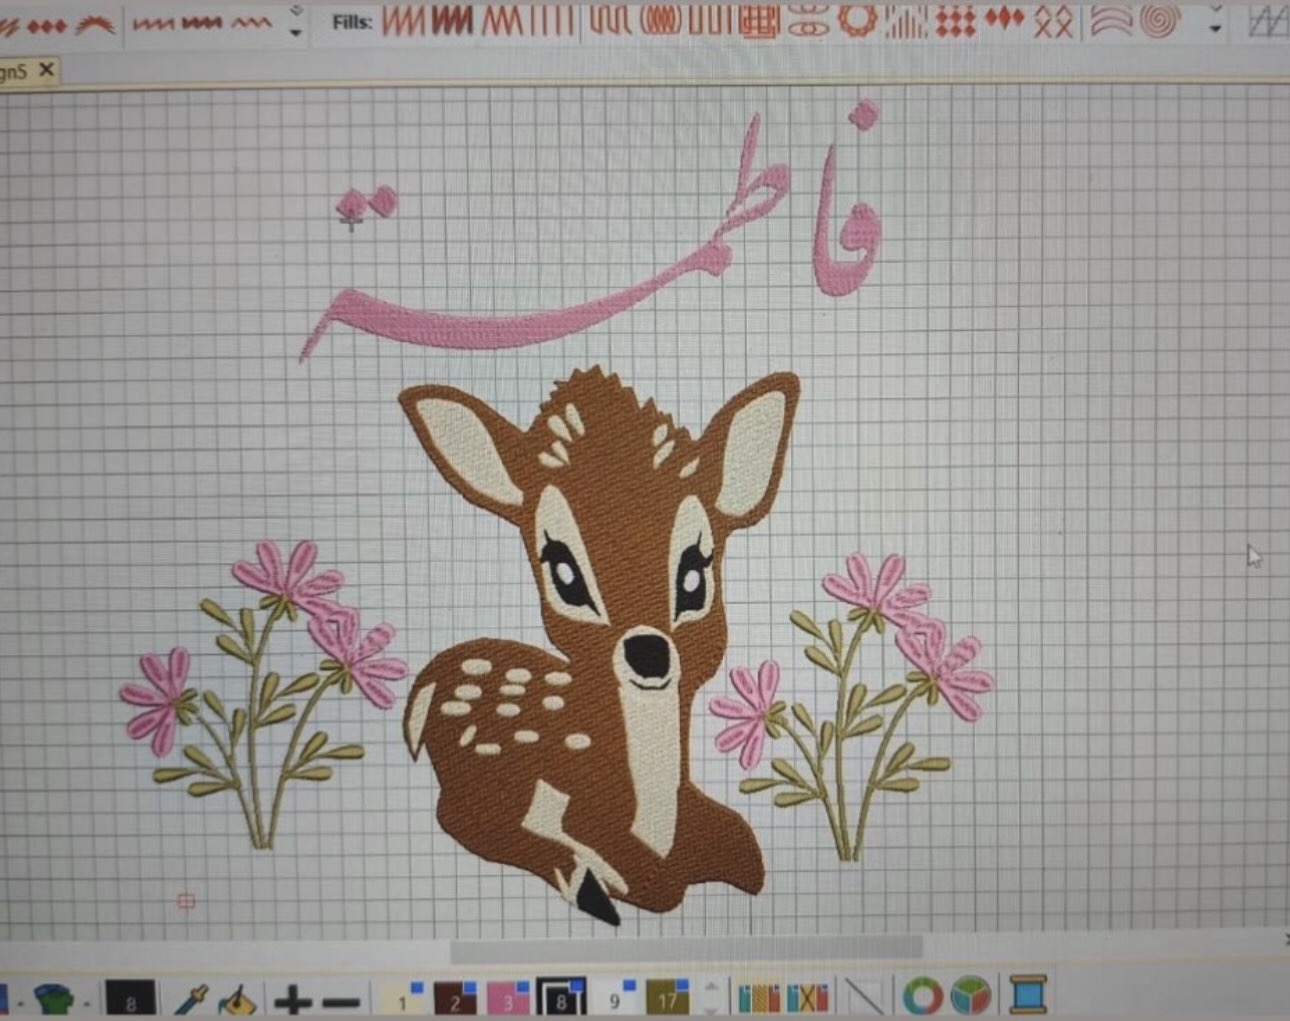This screenshot has width=1290, height=1021.
Task: Pick pink color swatch 3
Action: coord(509,998)
